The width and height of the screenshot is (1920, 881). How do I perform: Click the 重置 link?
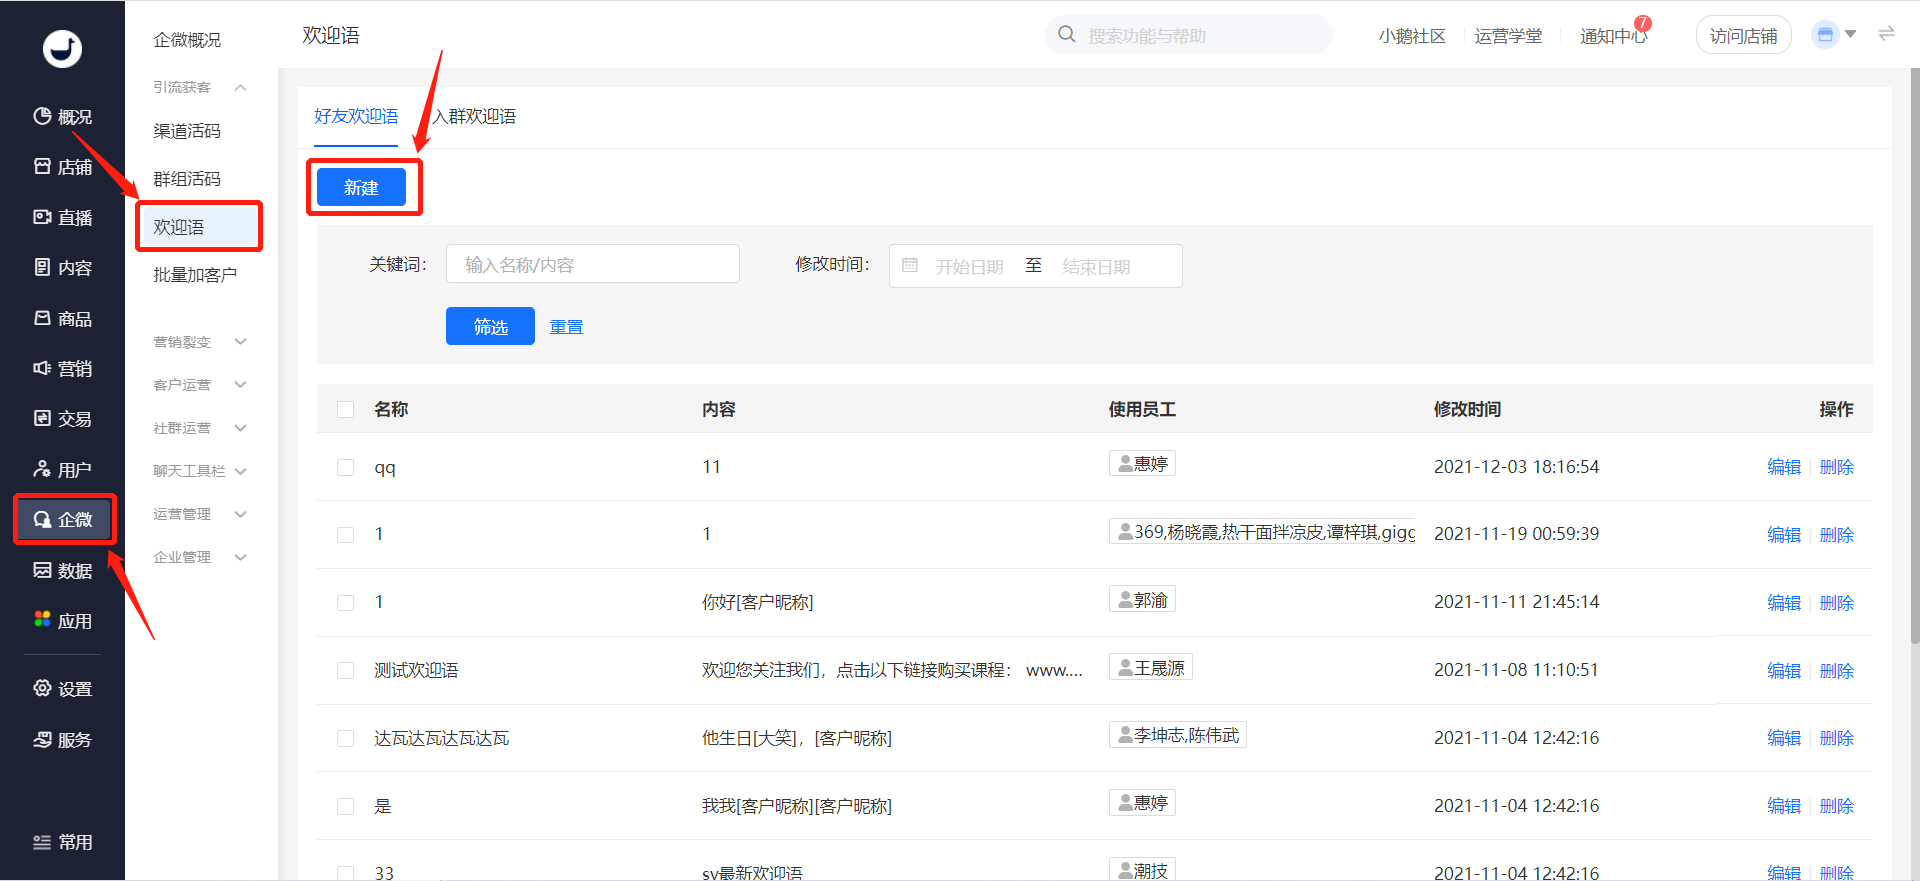tap(566, 327)
